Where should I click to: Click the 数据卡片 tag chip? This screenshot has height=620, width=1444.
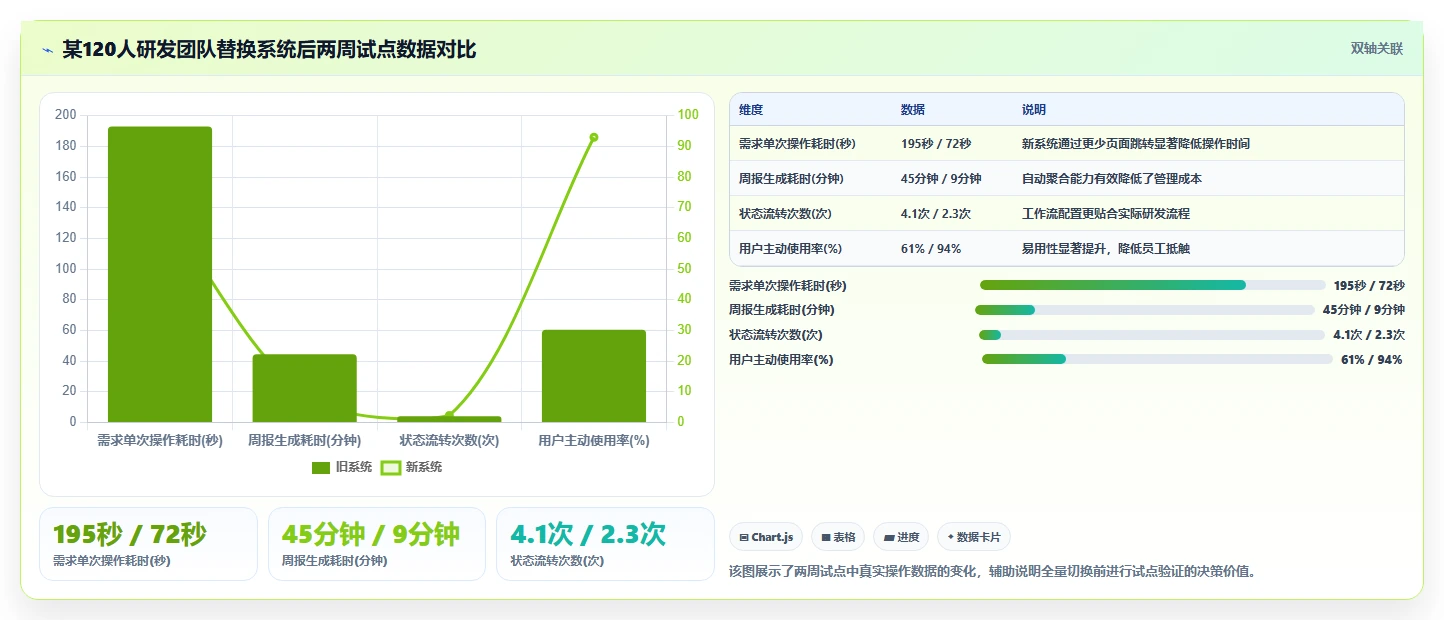(974, 537)
